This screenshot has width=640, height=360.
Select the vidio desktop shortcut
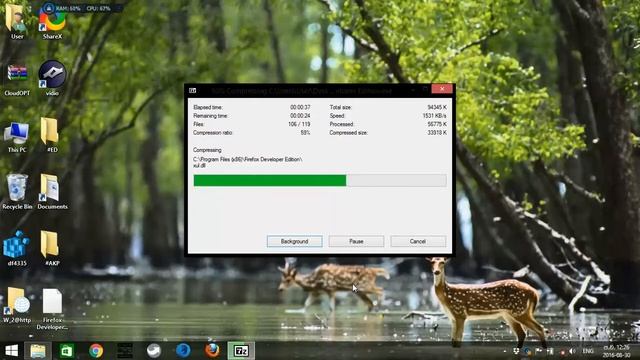point(52,78)
